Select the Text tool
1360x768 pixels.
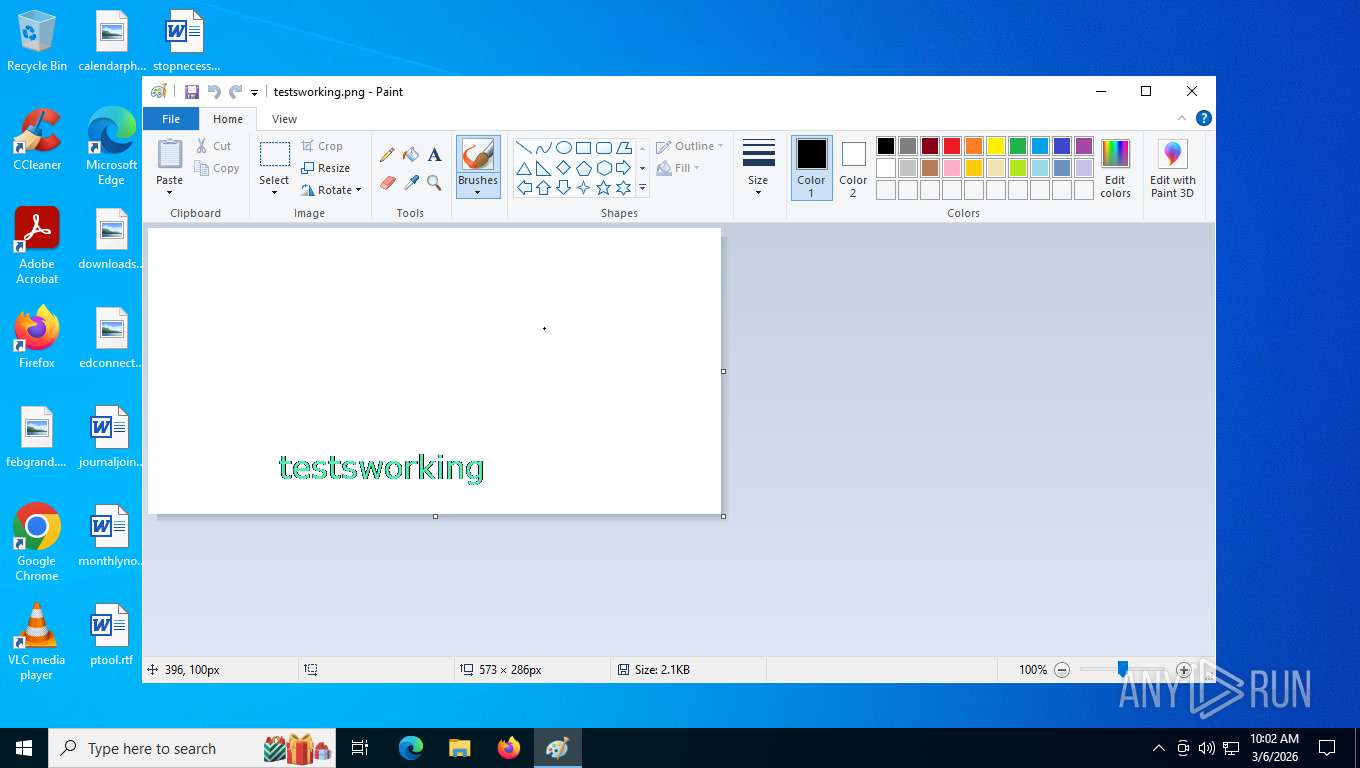(434, 155)
